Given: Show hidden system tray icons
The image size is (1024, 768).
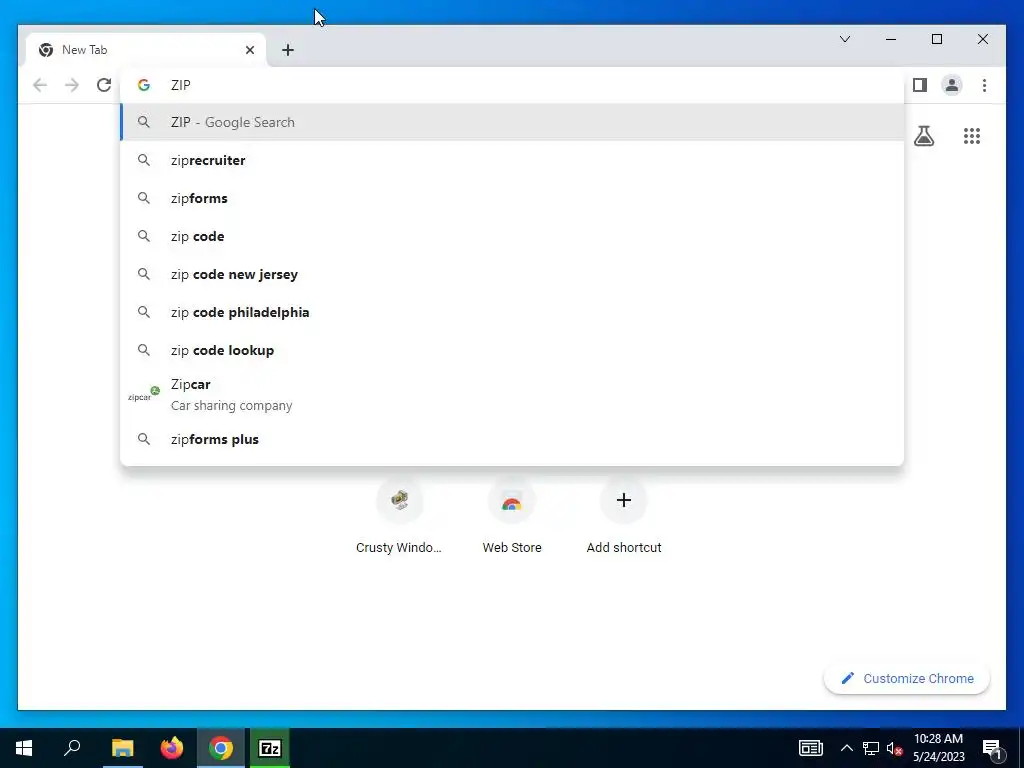Looking at the screenshot, I should (846, 748).
